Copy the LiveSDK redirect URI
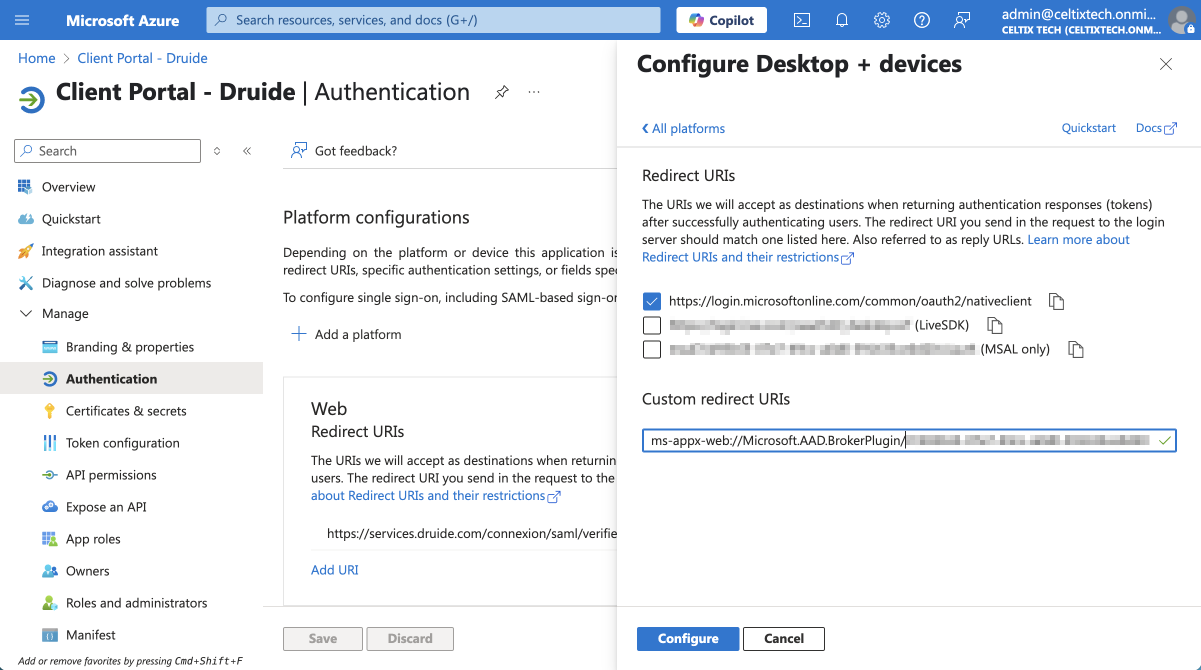Image resolution: width=1201 pixels, height=670 pixels. (994, 325)
